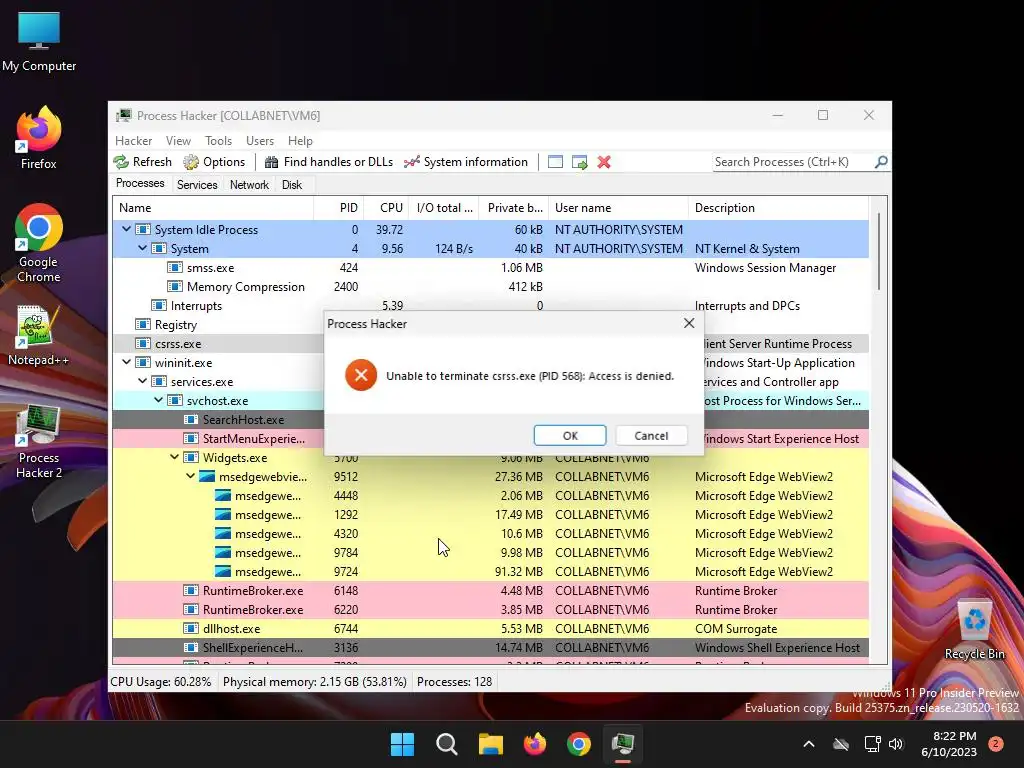This screenshot has height=768, width=1024.
Task: Open File Explorer from the taskbar
Action: (x=490, y=744)
